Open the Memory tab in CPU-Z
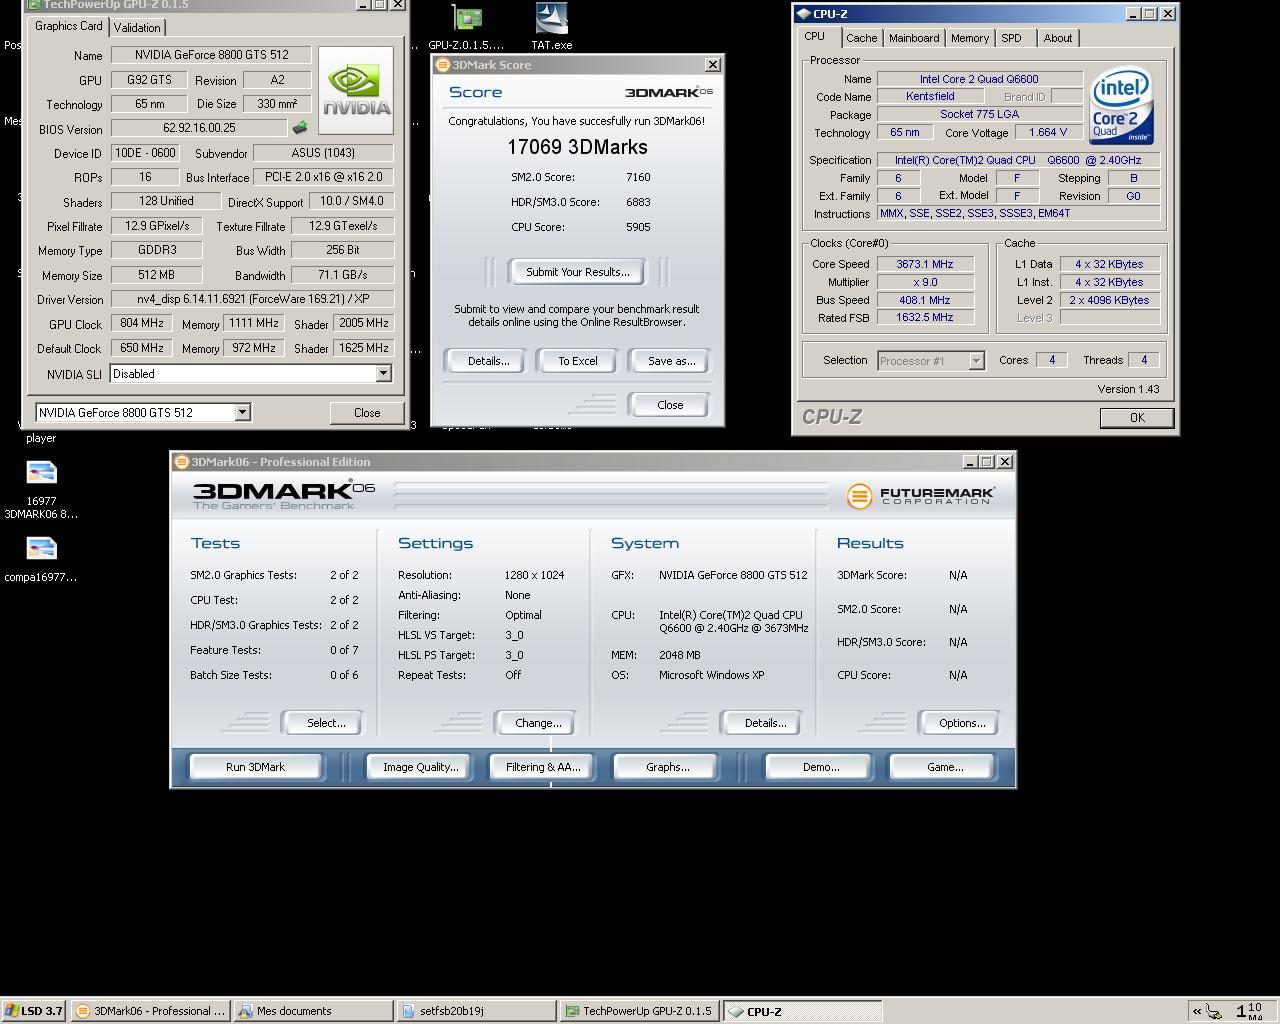 970,38
